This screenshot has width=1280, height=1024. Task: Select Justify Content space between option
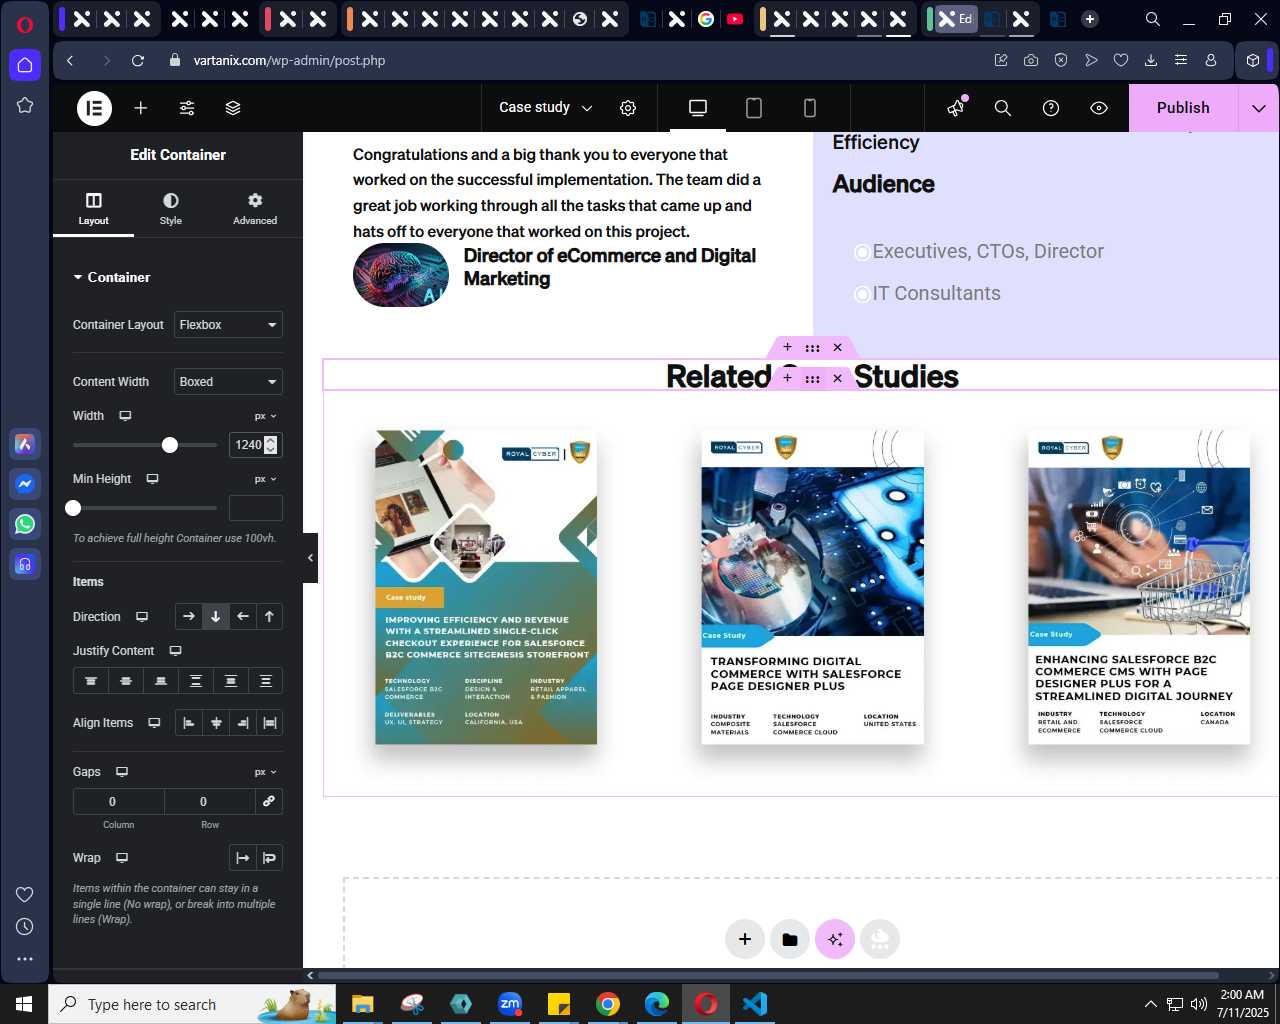(196, 681)
